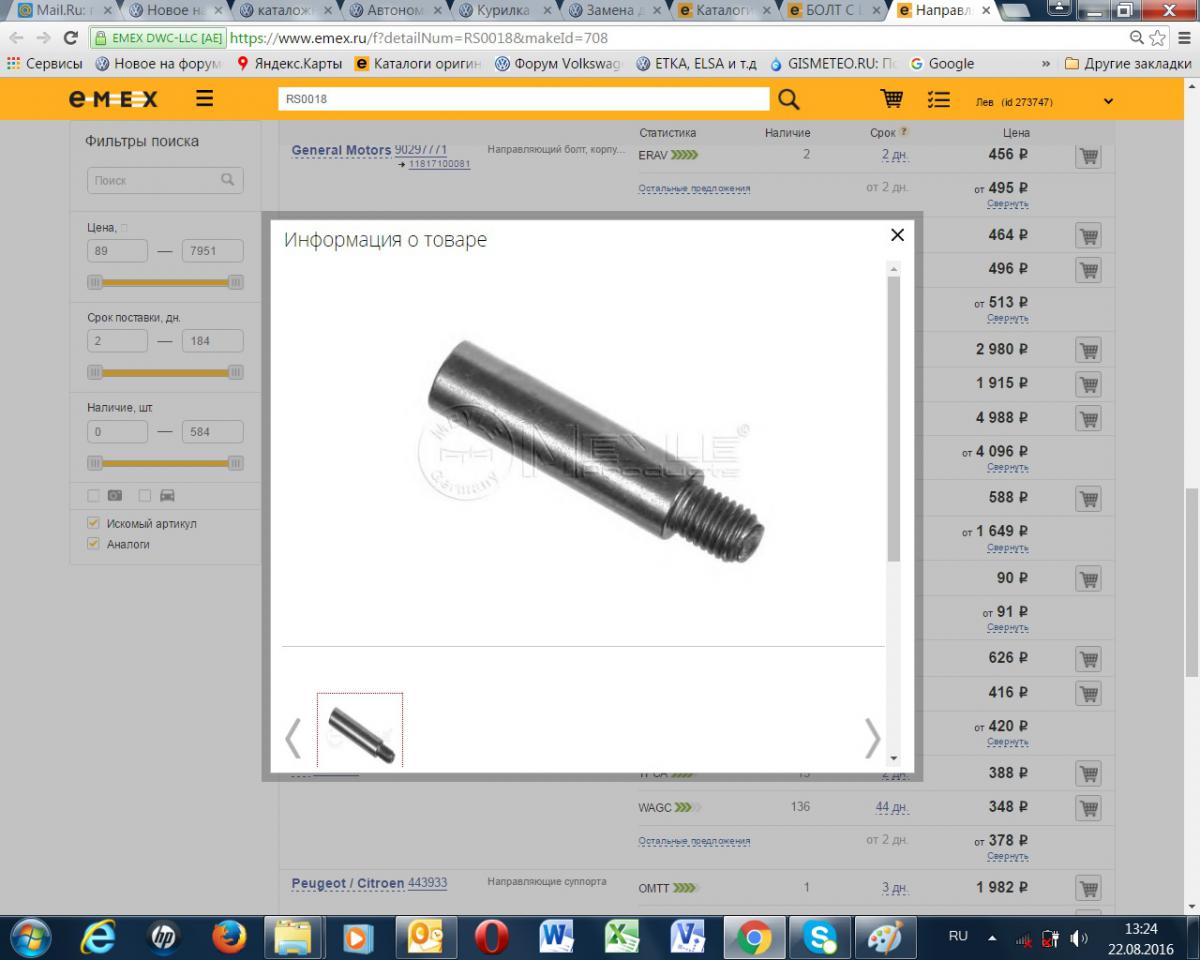Launch Opera from the taskbar
Image resolution: width=1200 pixels, height=960 pixels.
click(491, 936)
